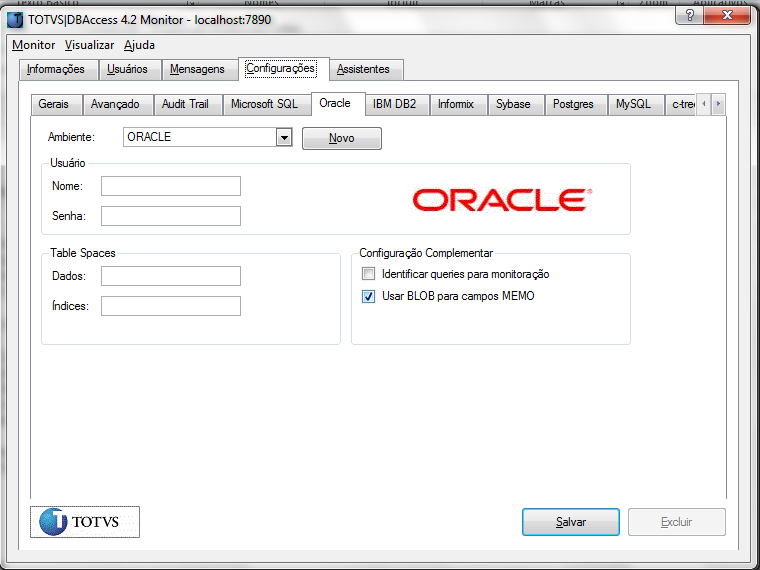Switch to the Usuários tab

pyautogui.click(x=129, y=69)
